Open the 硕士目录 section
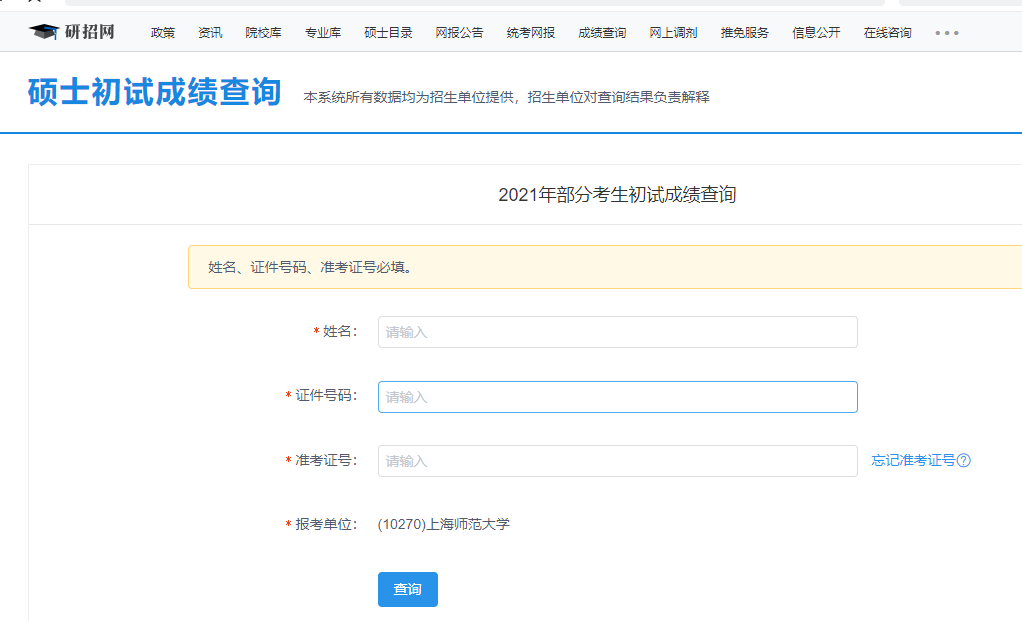Screen dimensions: 1022x621 (386, 31)
